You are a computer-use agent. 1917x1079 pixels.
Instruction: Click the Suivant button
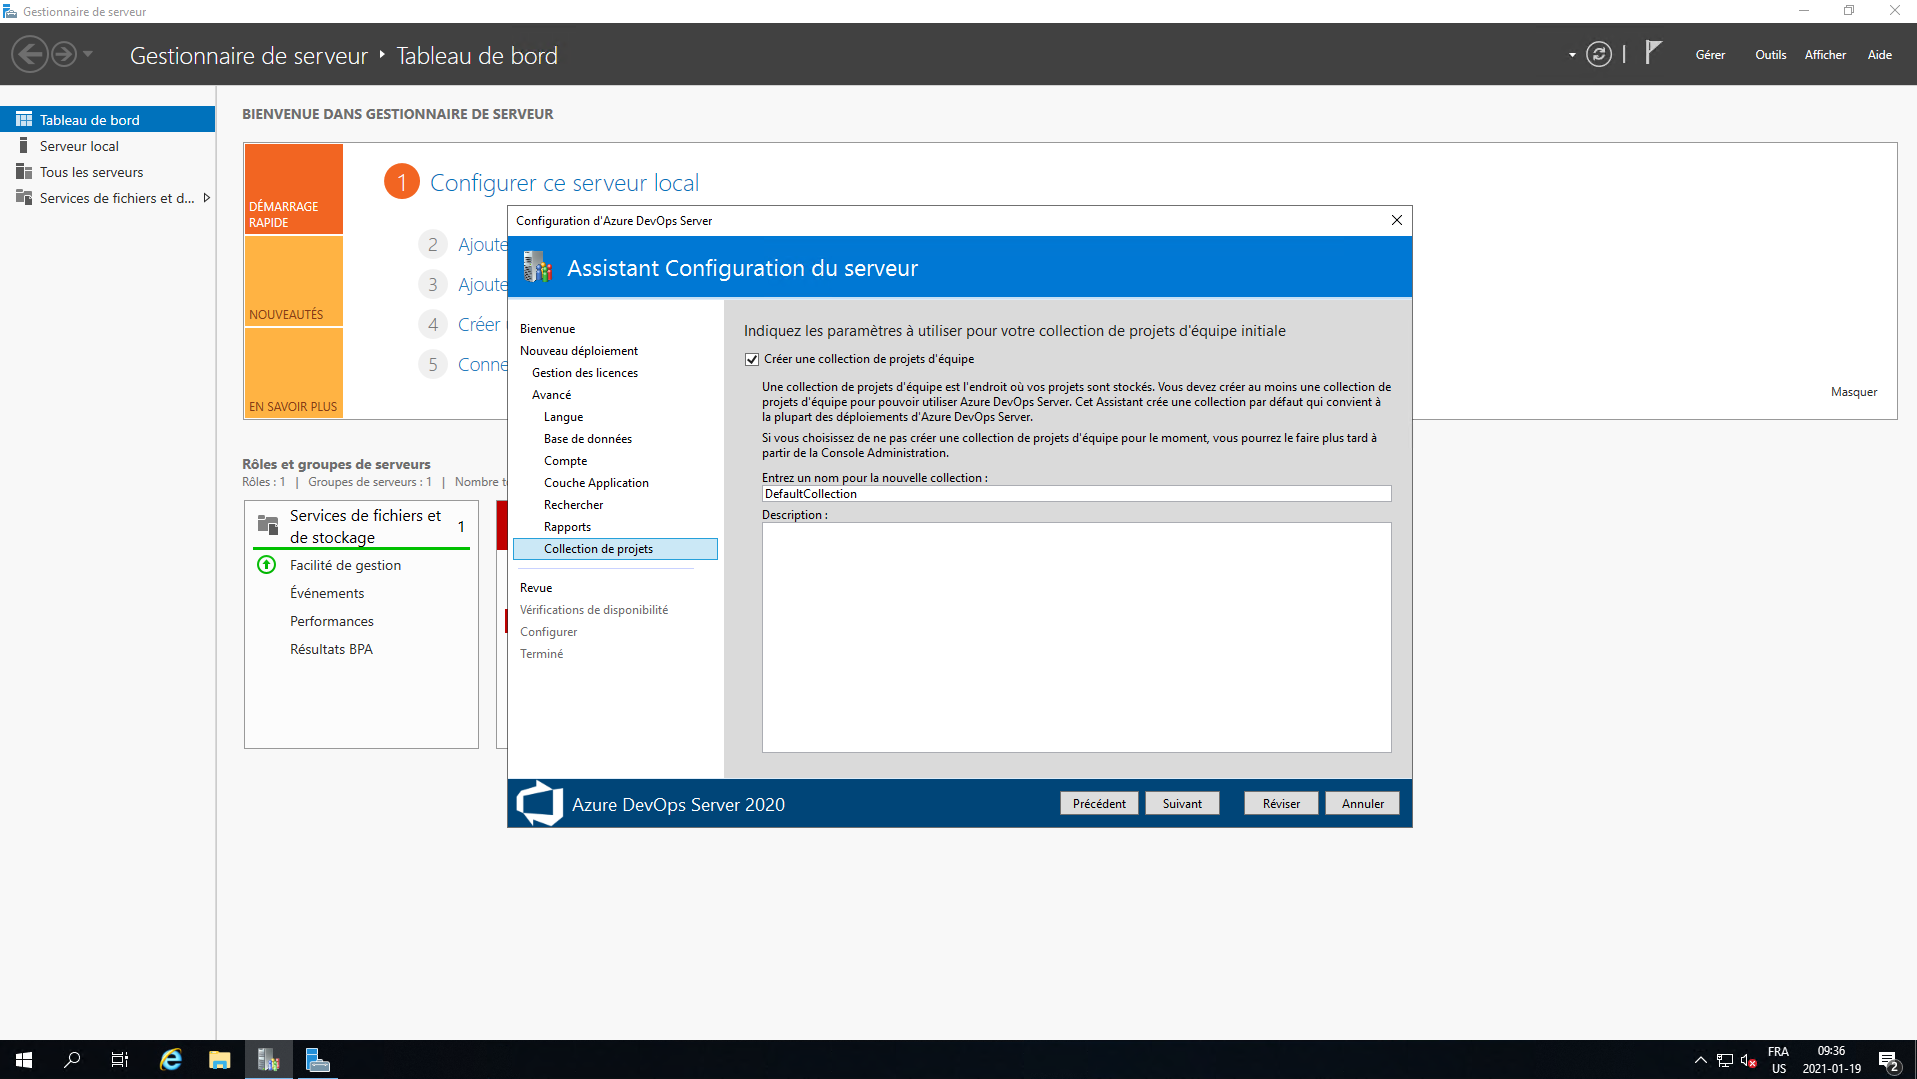point(1182,804)
